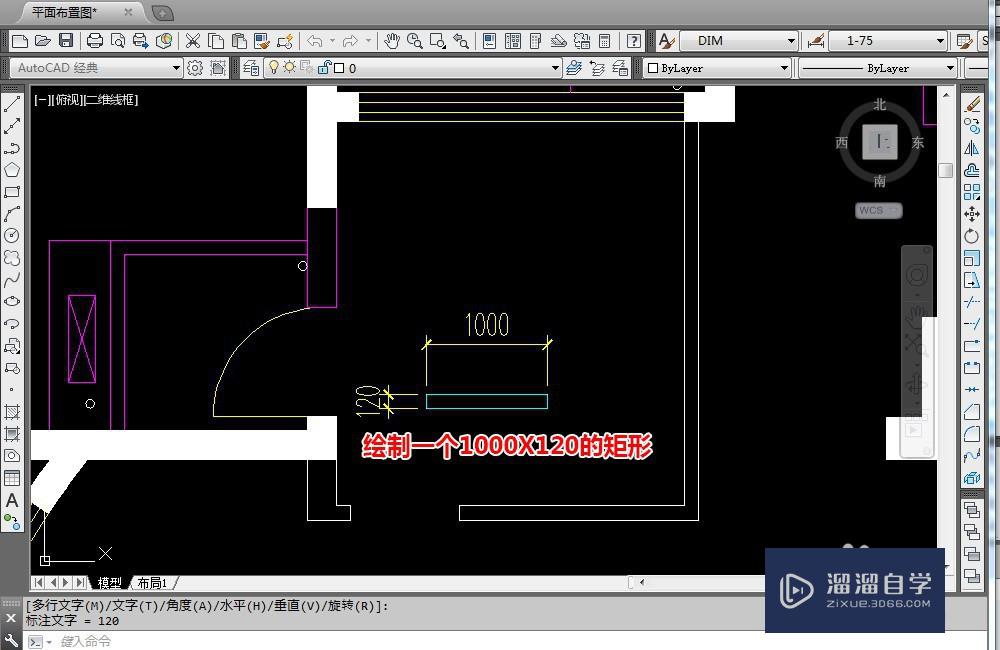The image size is (1000, 650).
Task: Activate the Pan hand tool
Action: 392,41
